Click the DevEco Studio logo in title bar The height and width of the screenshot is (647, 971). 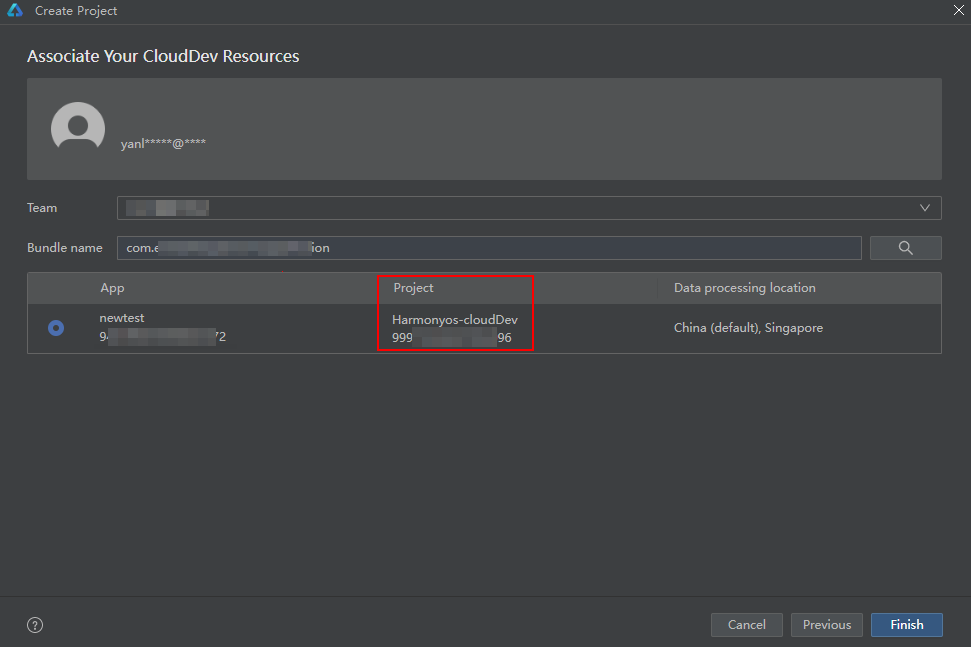[x=15, y=11]
